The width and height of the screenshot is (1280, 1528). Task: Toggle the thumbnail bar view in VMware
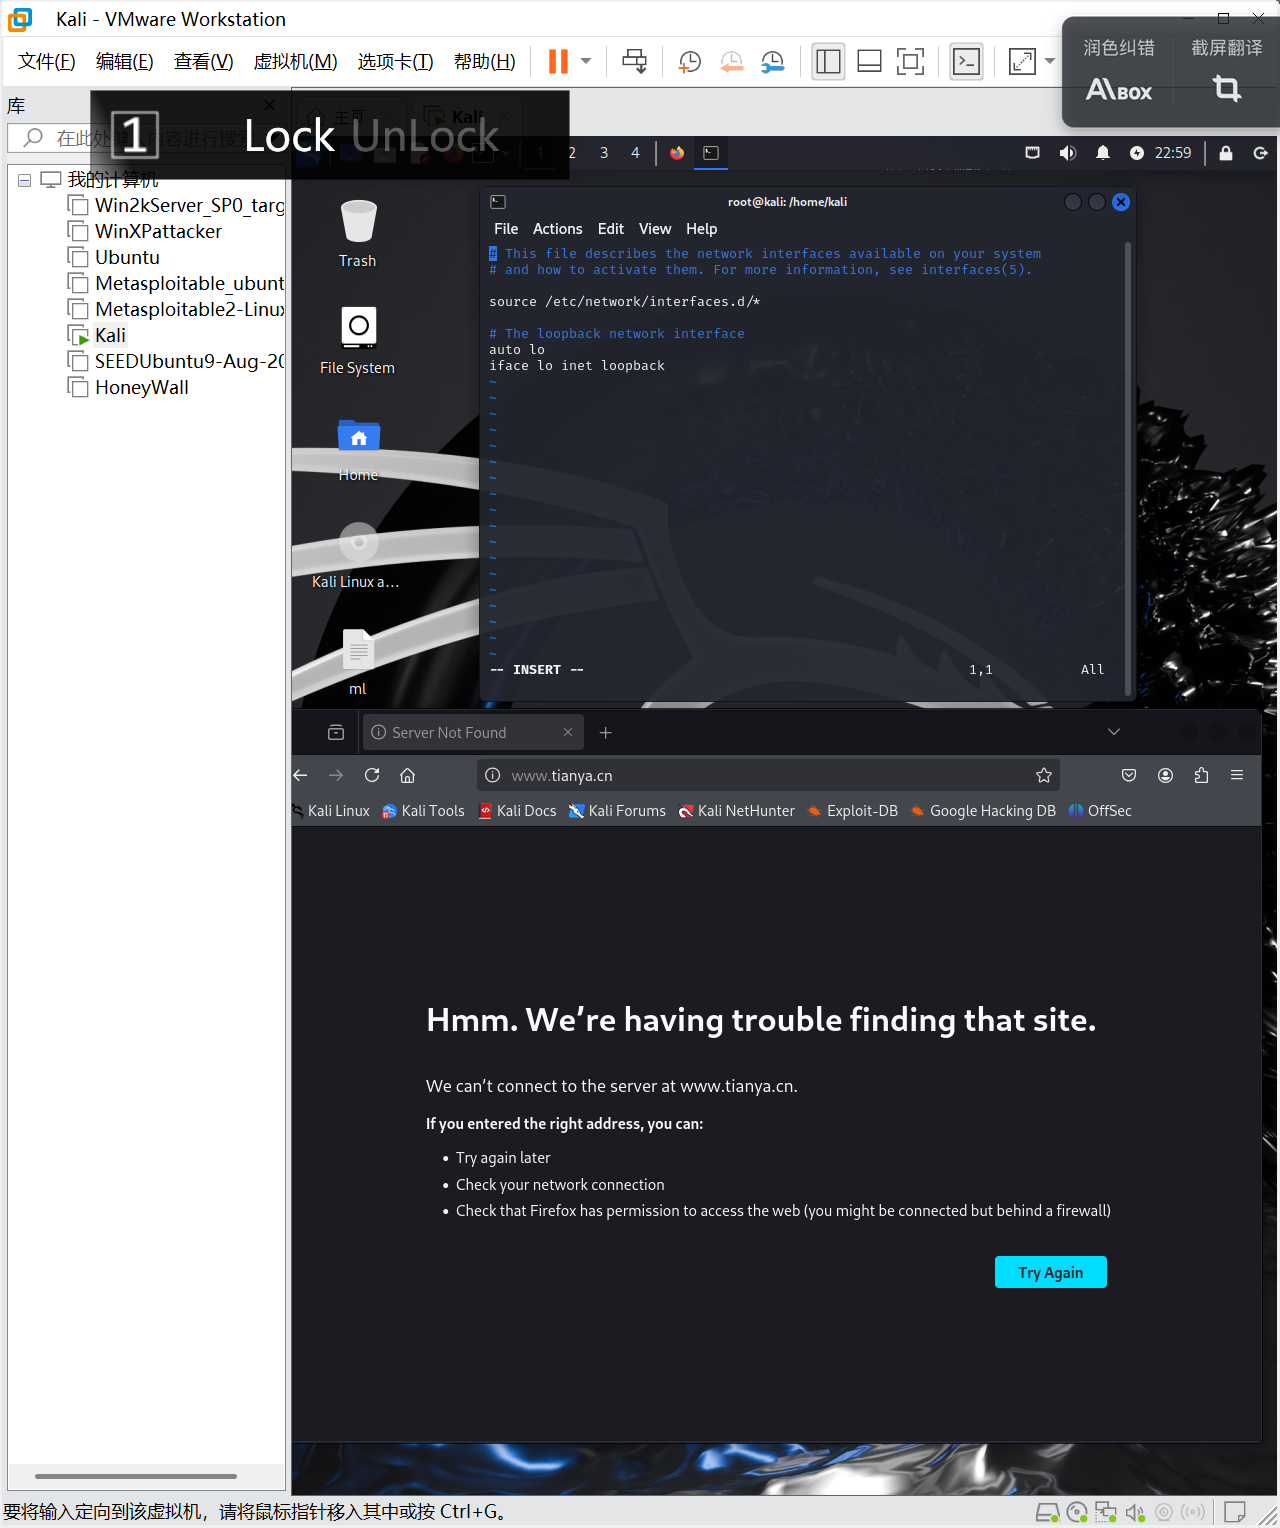click(x=869, y=62)
